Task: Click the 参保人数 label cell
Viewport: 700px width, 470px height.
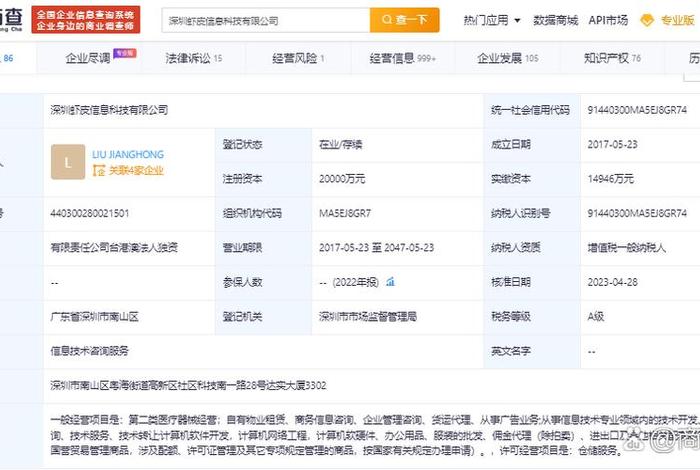Action: (x=263, y=282)
